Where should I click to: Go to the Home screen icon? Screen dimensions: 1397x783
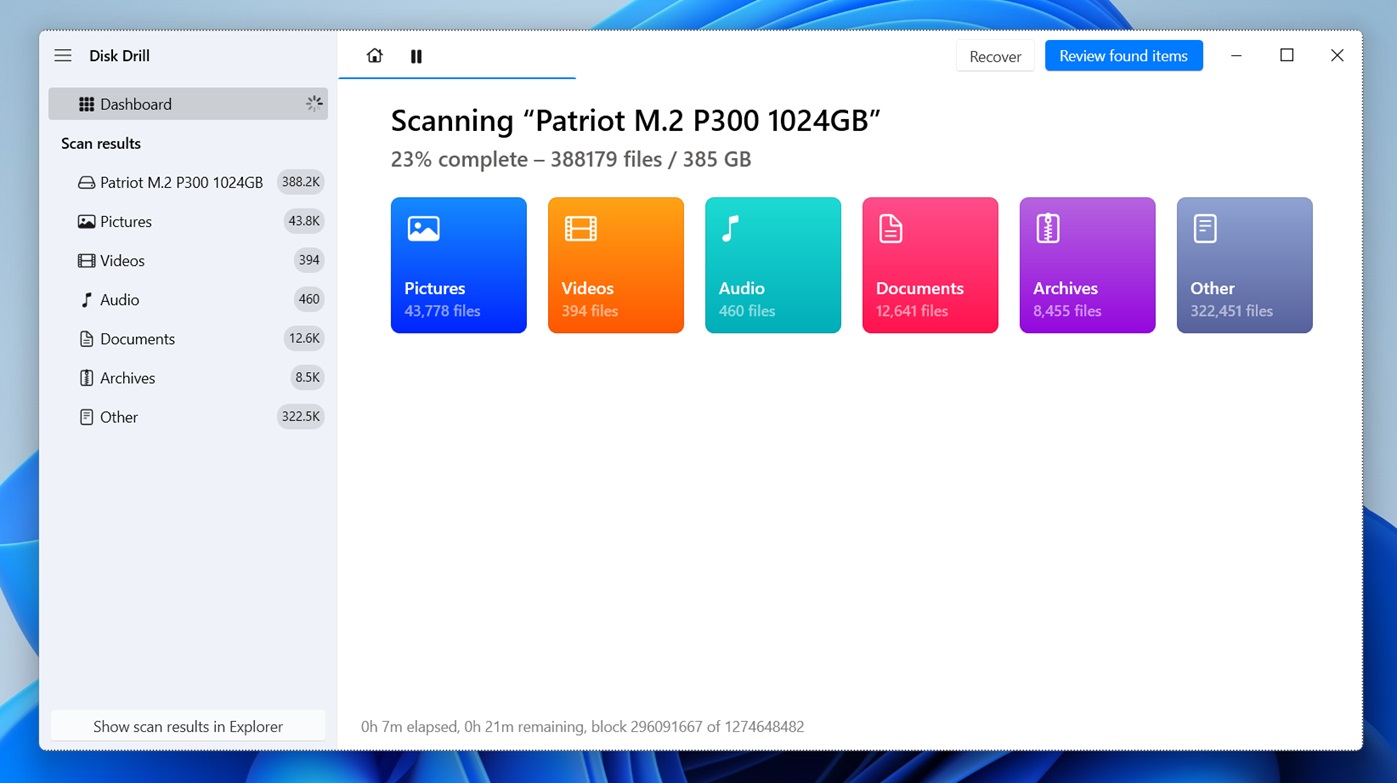pyautogui.click(x=374, y=56)
